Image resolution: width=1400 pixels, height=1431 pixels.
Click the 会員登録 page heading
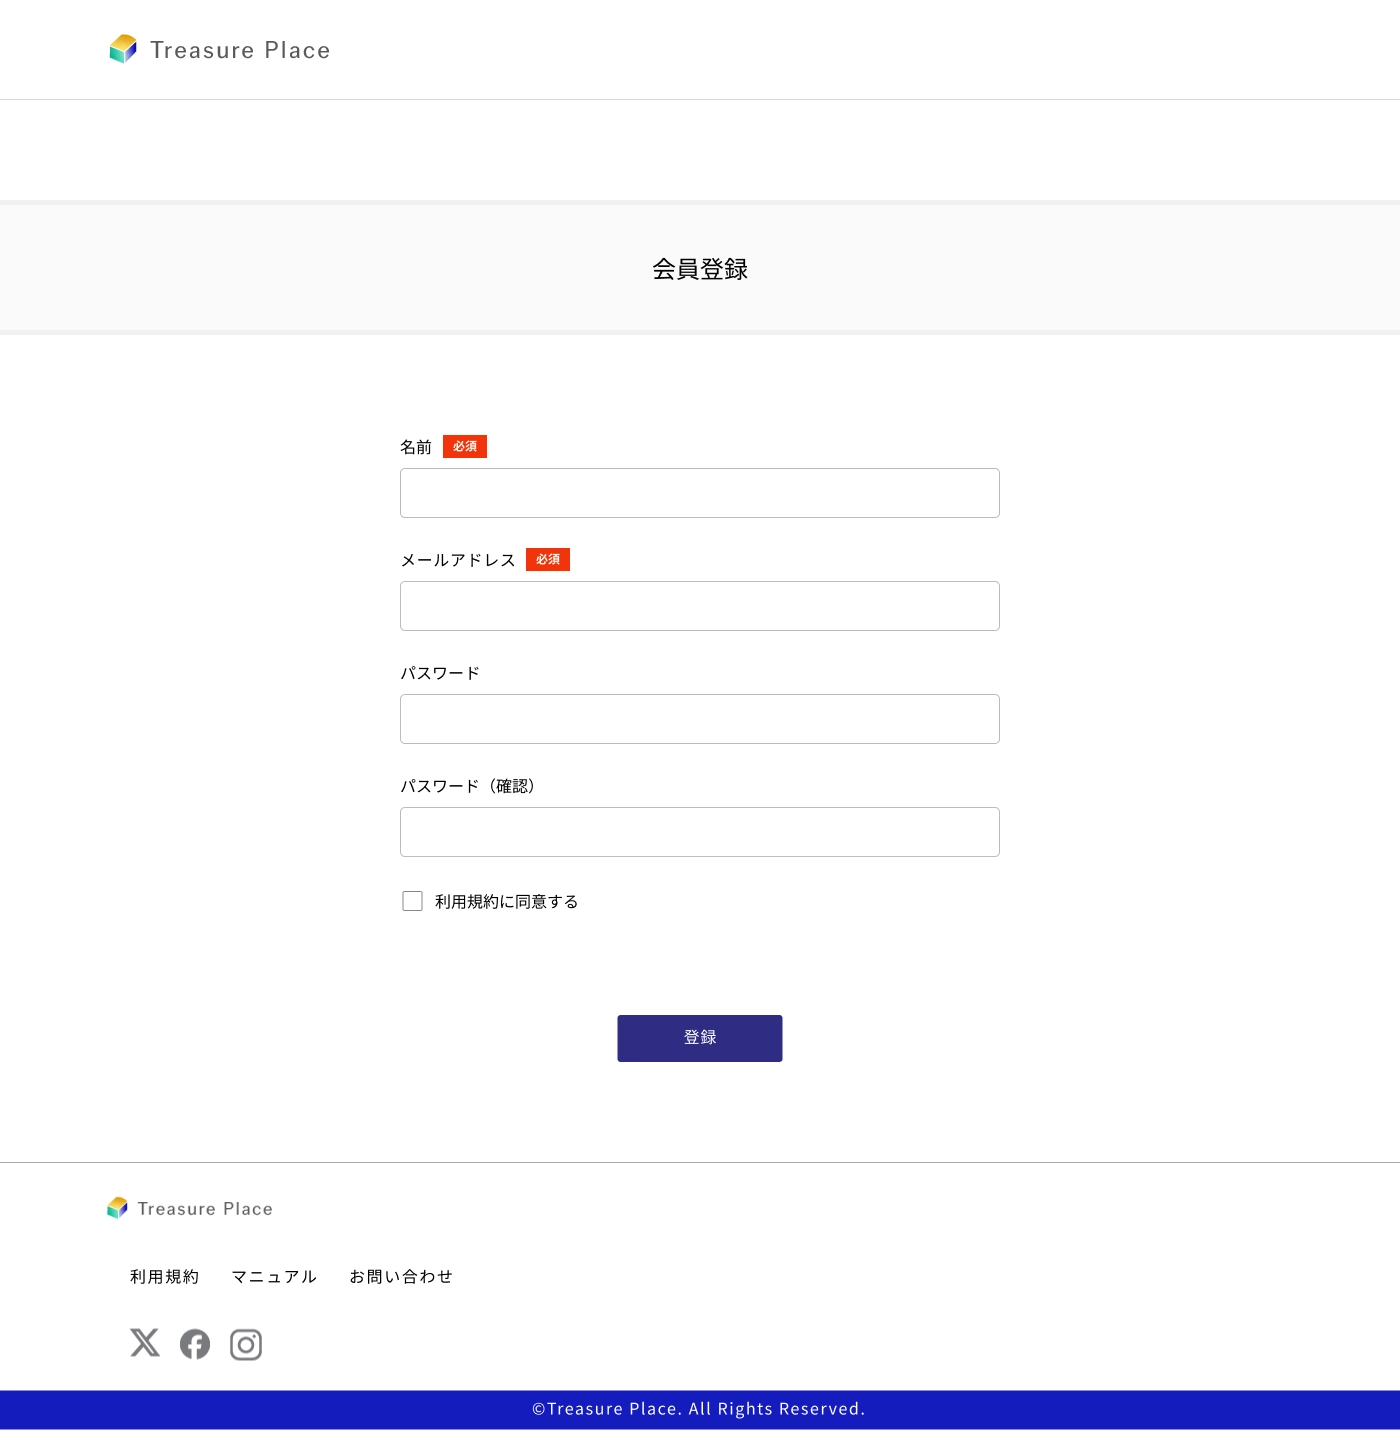[x=700, y=269]
